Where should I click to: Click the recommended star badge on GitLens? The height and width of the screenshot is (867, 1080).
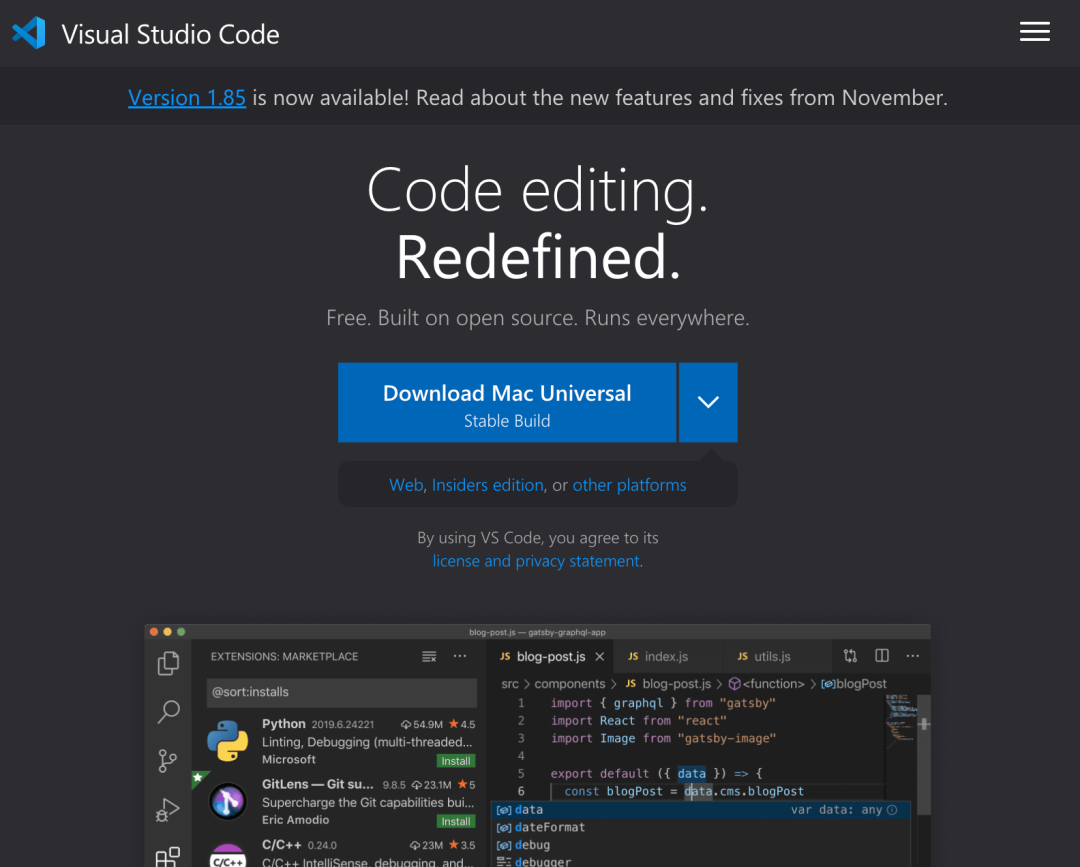tap(198, 777)
